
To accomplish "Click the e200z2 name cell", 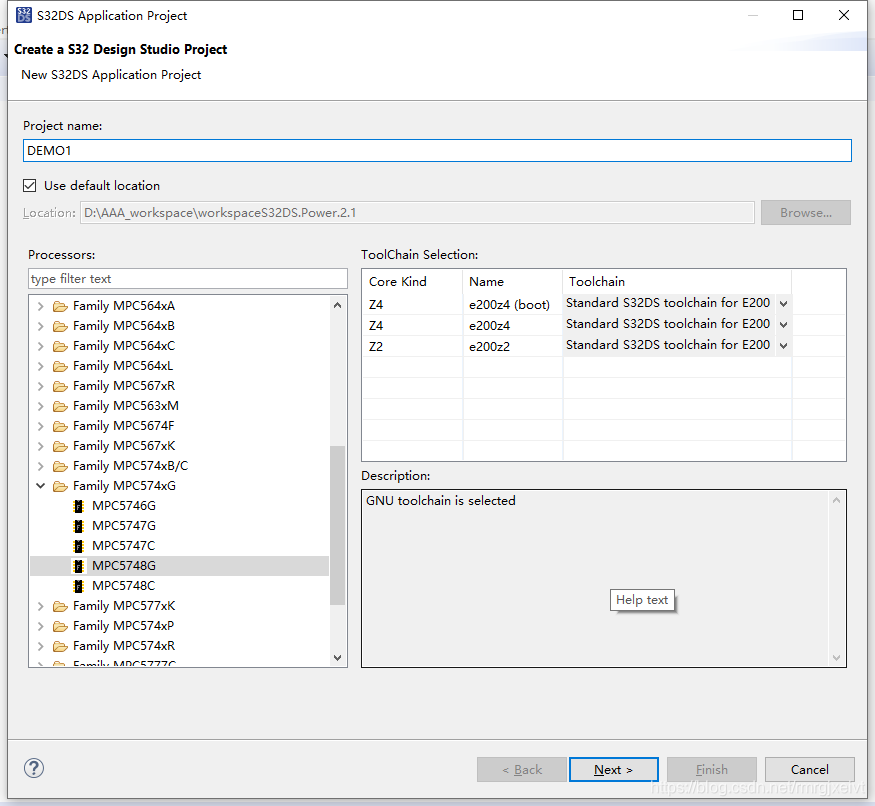I will point(489,347).
